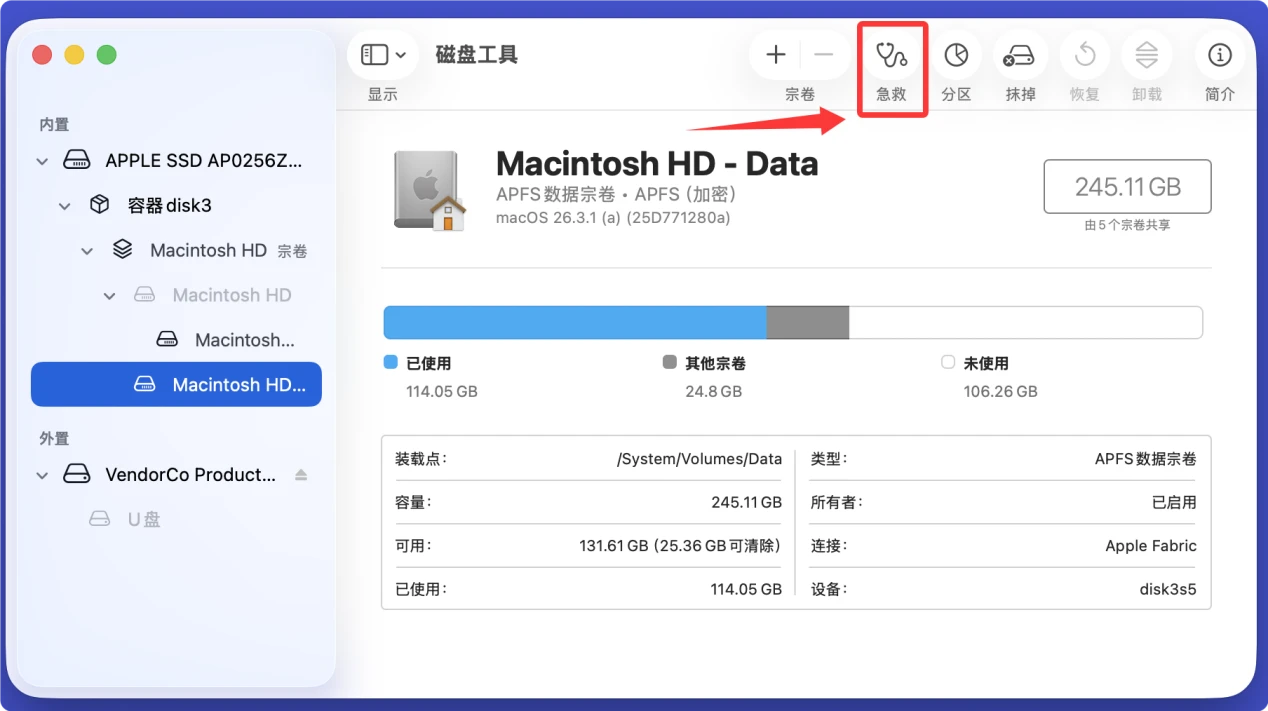Select the U盘 volume row
The image size is (1268, 711).
tap(176, 519)
